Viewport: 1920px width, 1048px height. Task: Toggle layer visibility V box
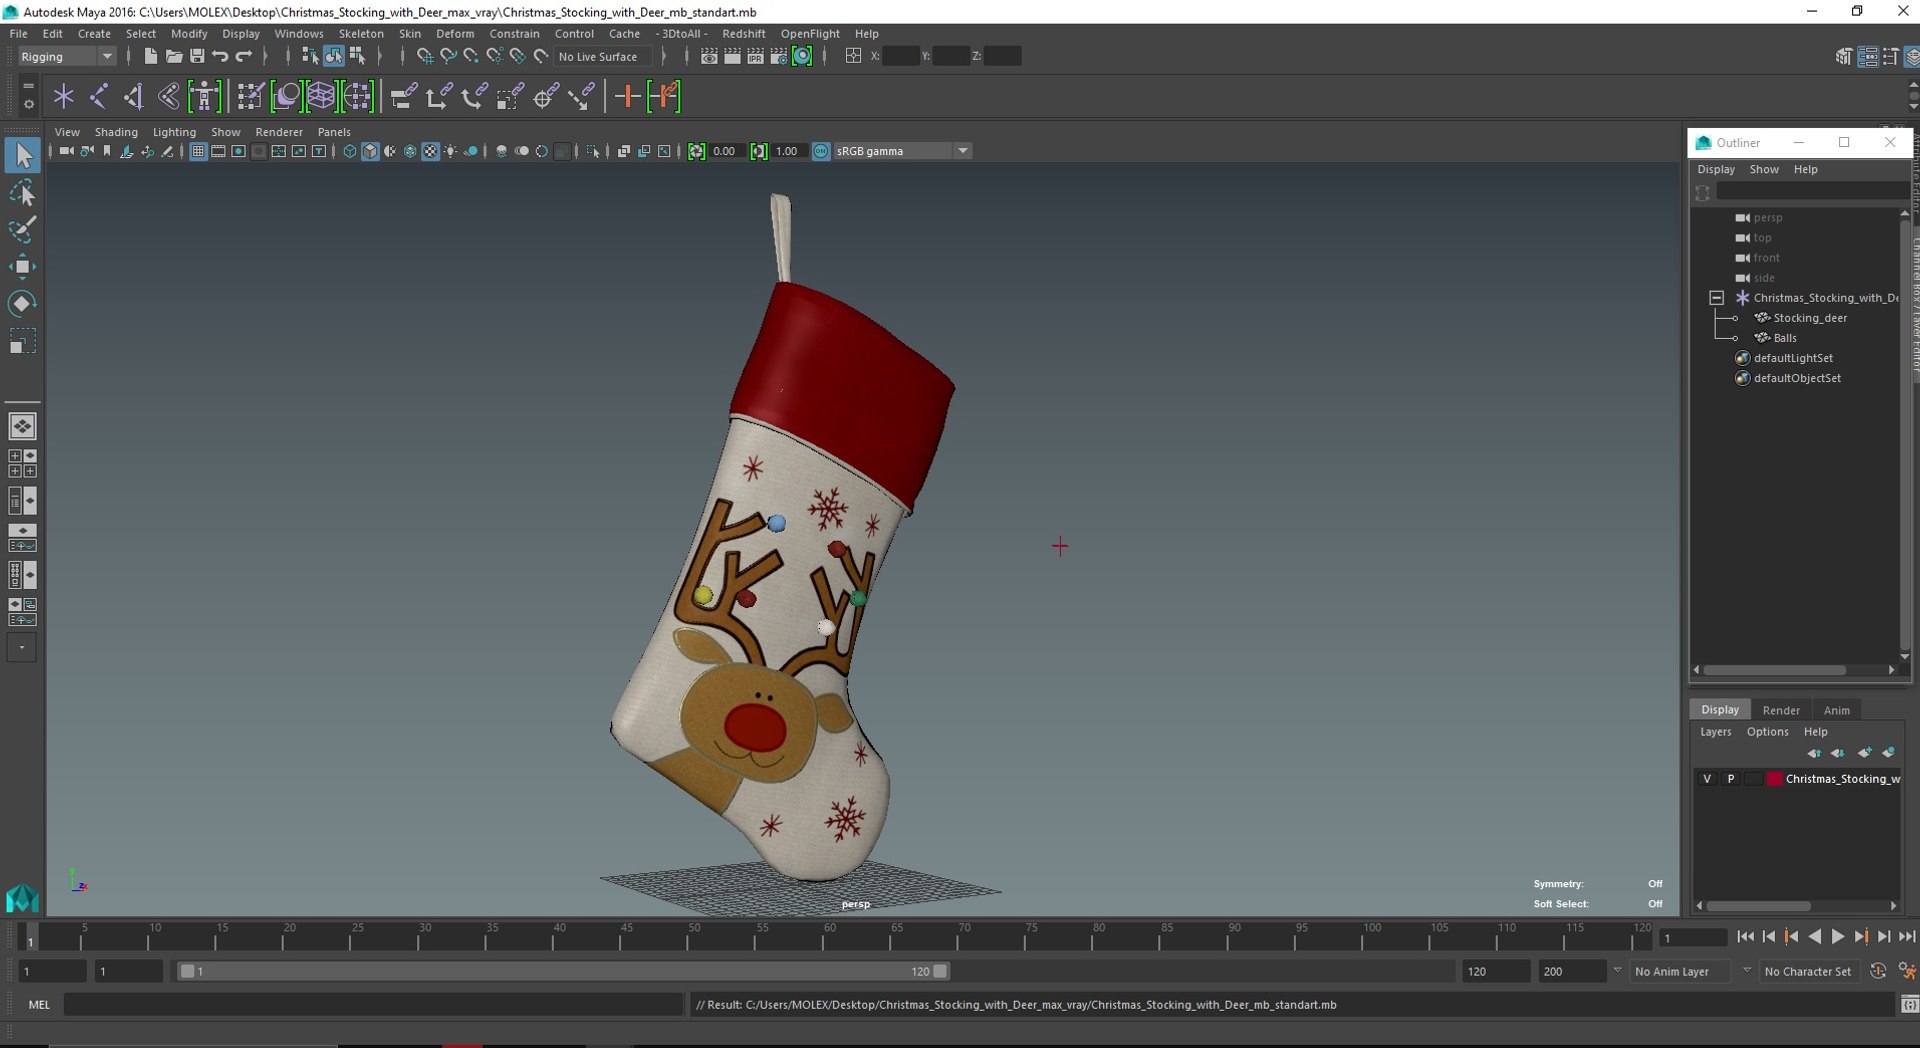pos(1707,779)
